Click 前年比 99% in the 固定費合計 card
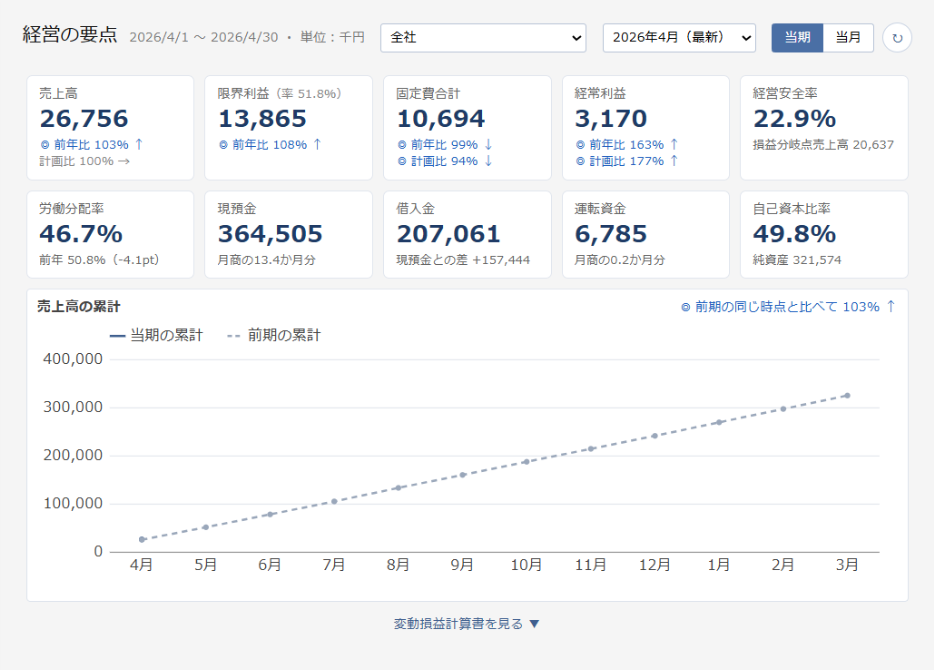Image resolution: width=934 pixels, height=670 pixels. click(444, 144)
